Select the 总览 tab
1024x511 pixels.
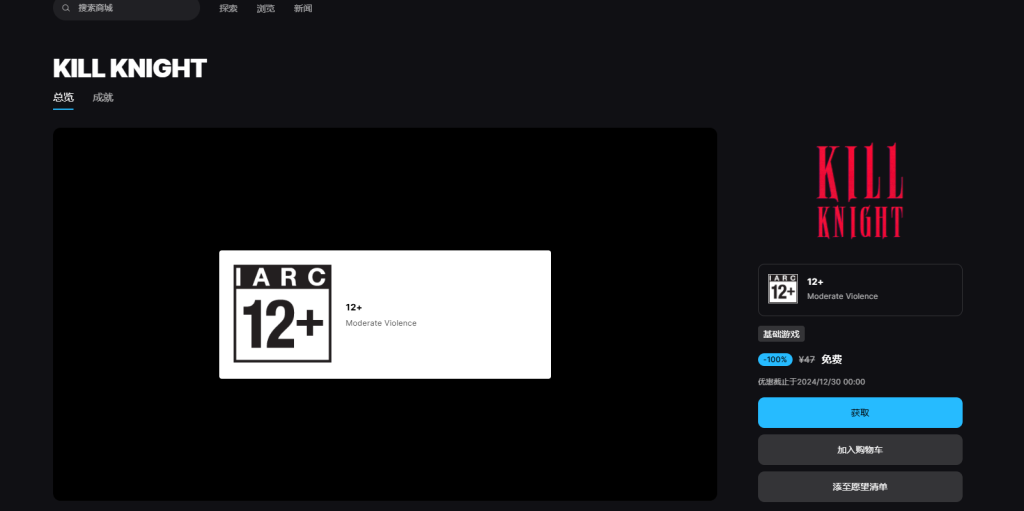[63, 97]
